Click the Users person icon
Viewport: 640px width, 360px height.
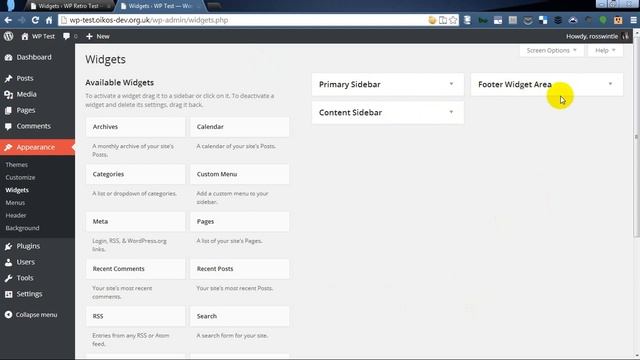click(x=9, y=262)
